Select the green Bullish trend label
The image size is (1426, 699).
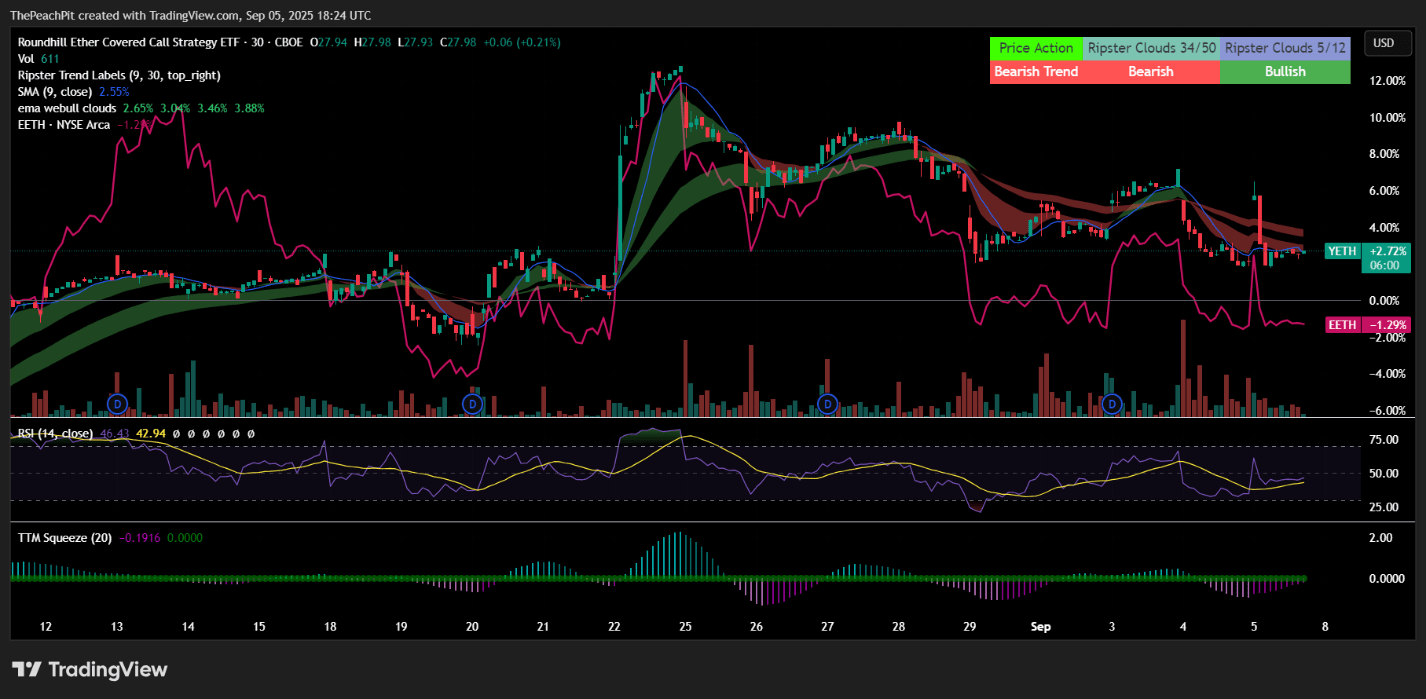pos(1285,71)
